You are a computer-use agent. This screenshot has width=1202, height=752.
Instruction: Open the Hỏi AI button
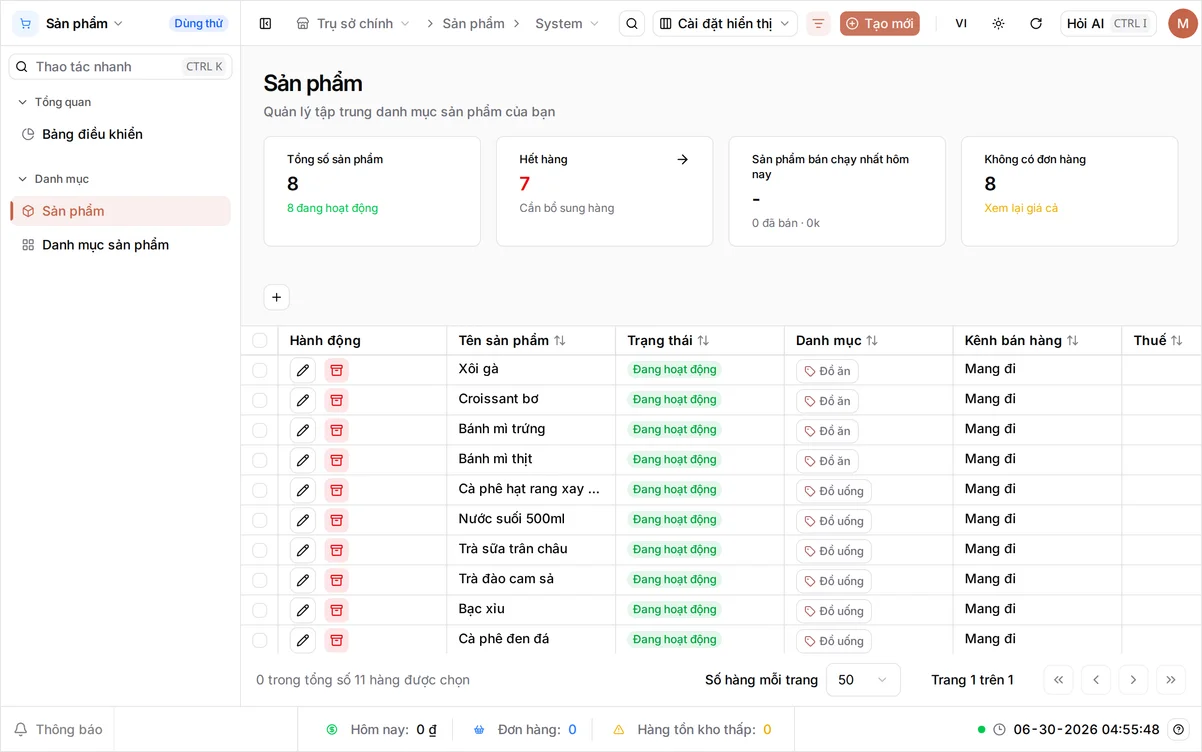(x=1108, y=23)
